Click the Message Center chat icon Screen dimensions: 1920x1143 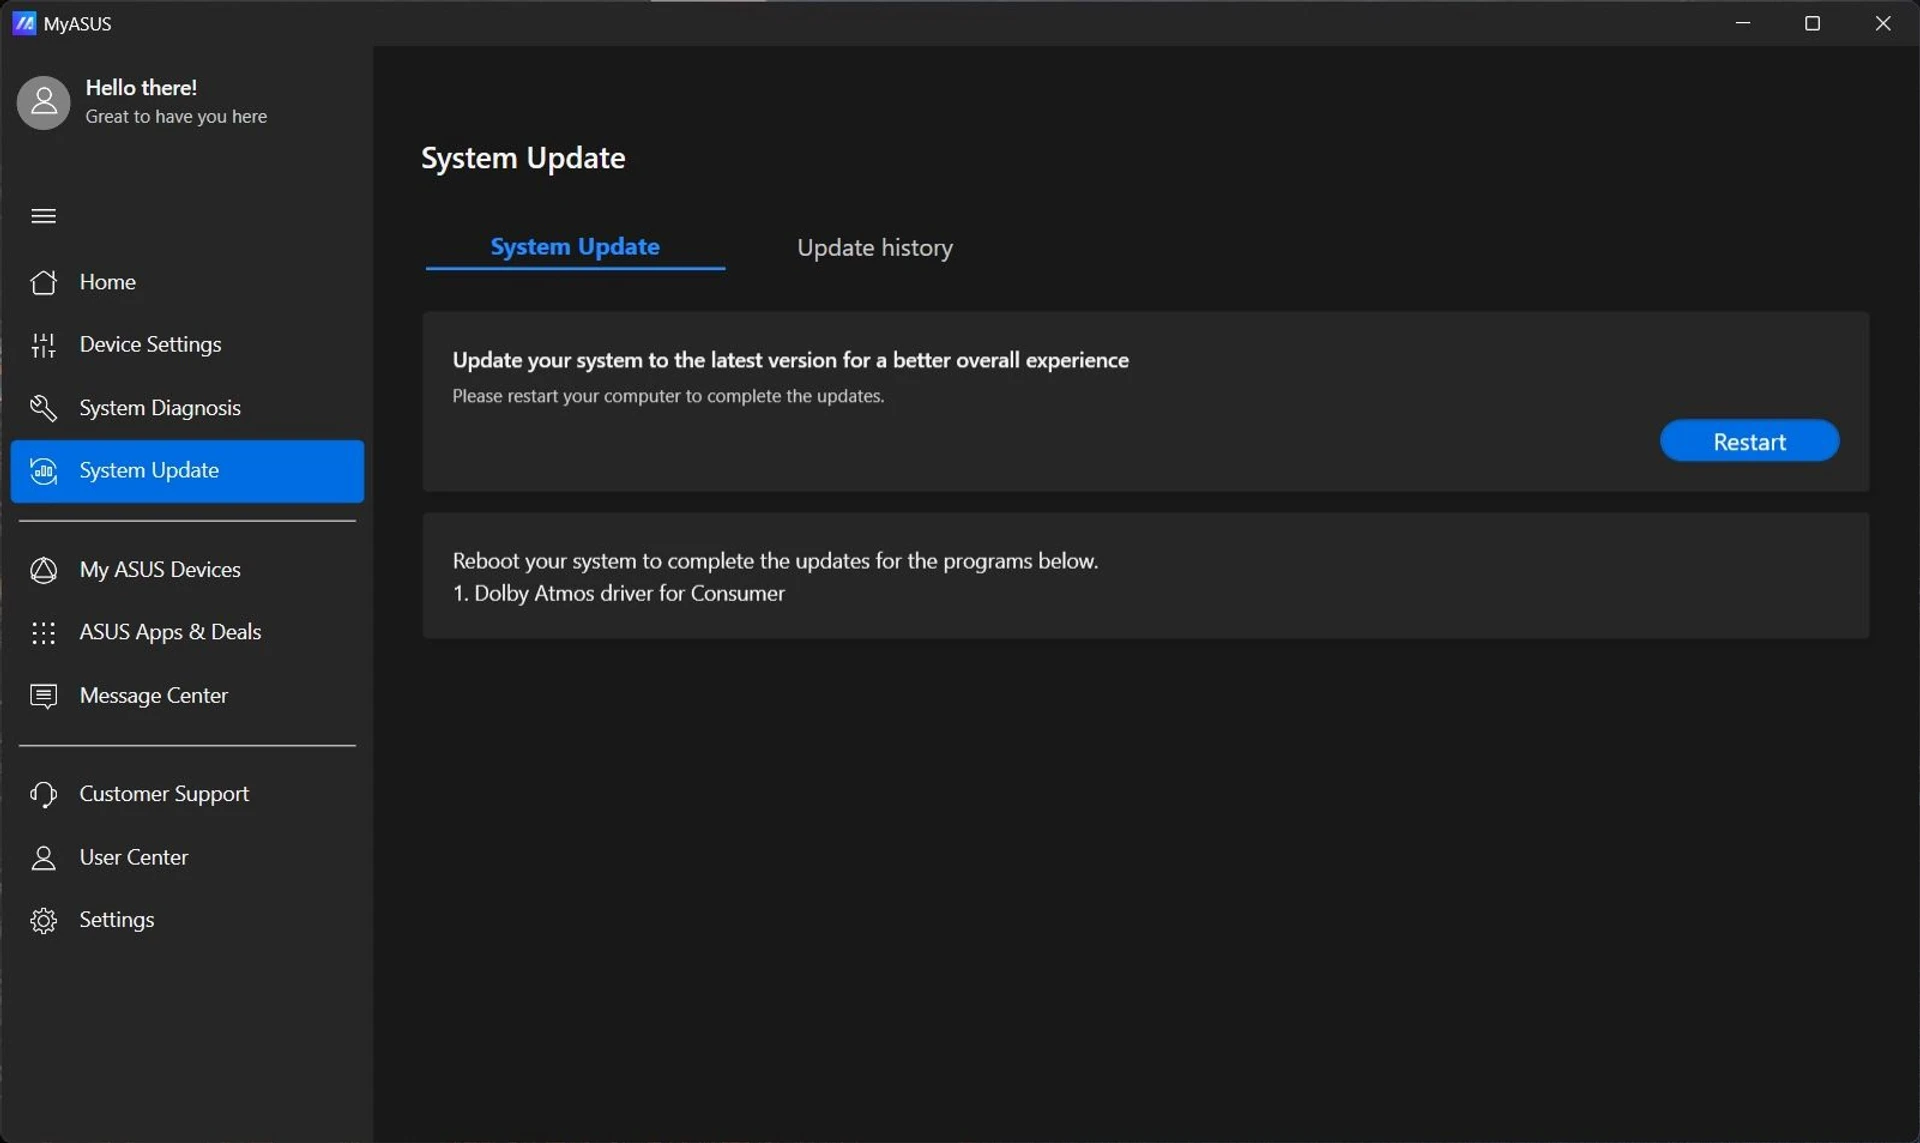click(x=43, y=696)
